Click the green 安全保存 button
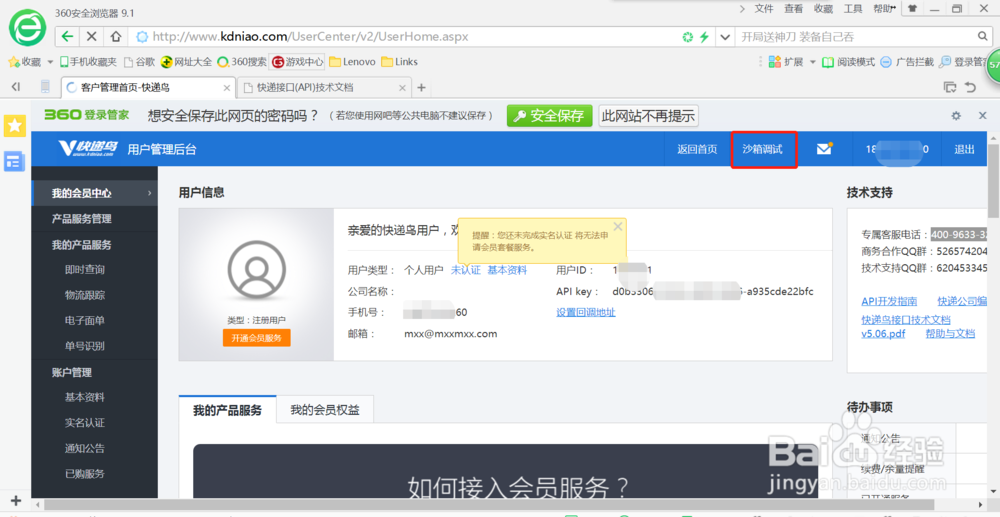 coord(550,116)
